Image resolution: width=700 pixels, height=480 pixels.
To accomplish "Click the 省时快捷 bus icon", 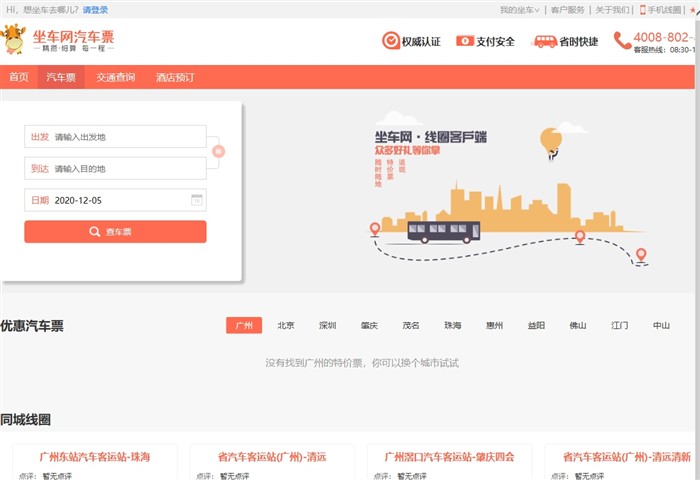I will [x=545, y=41].
